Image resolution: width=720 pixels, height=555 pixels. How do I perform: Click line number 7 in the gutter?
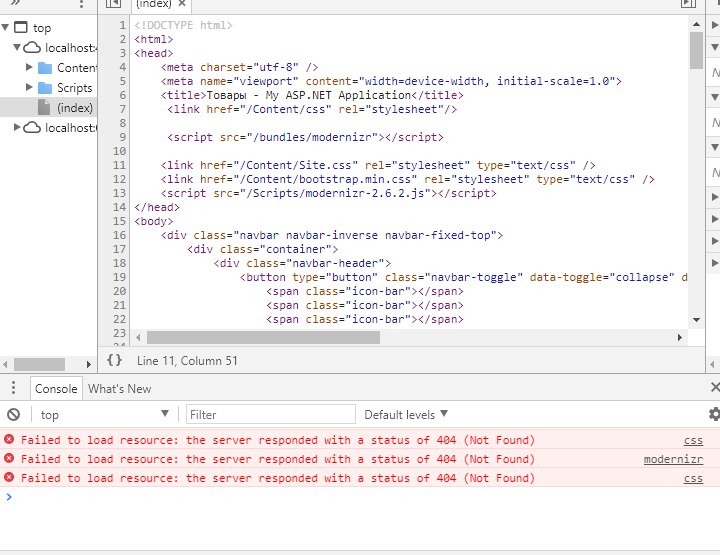[122, 109]
